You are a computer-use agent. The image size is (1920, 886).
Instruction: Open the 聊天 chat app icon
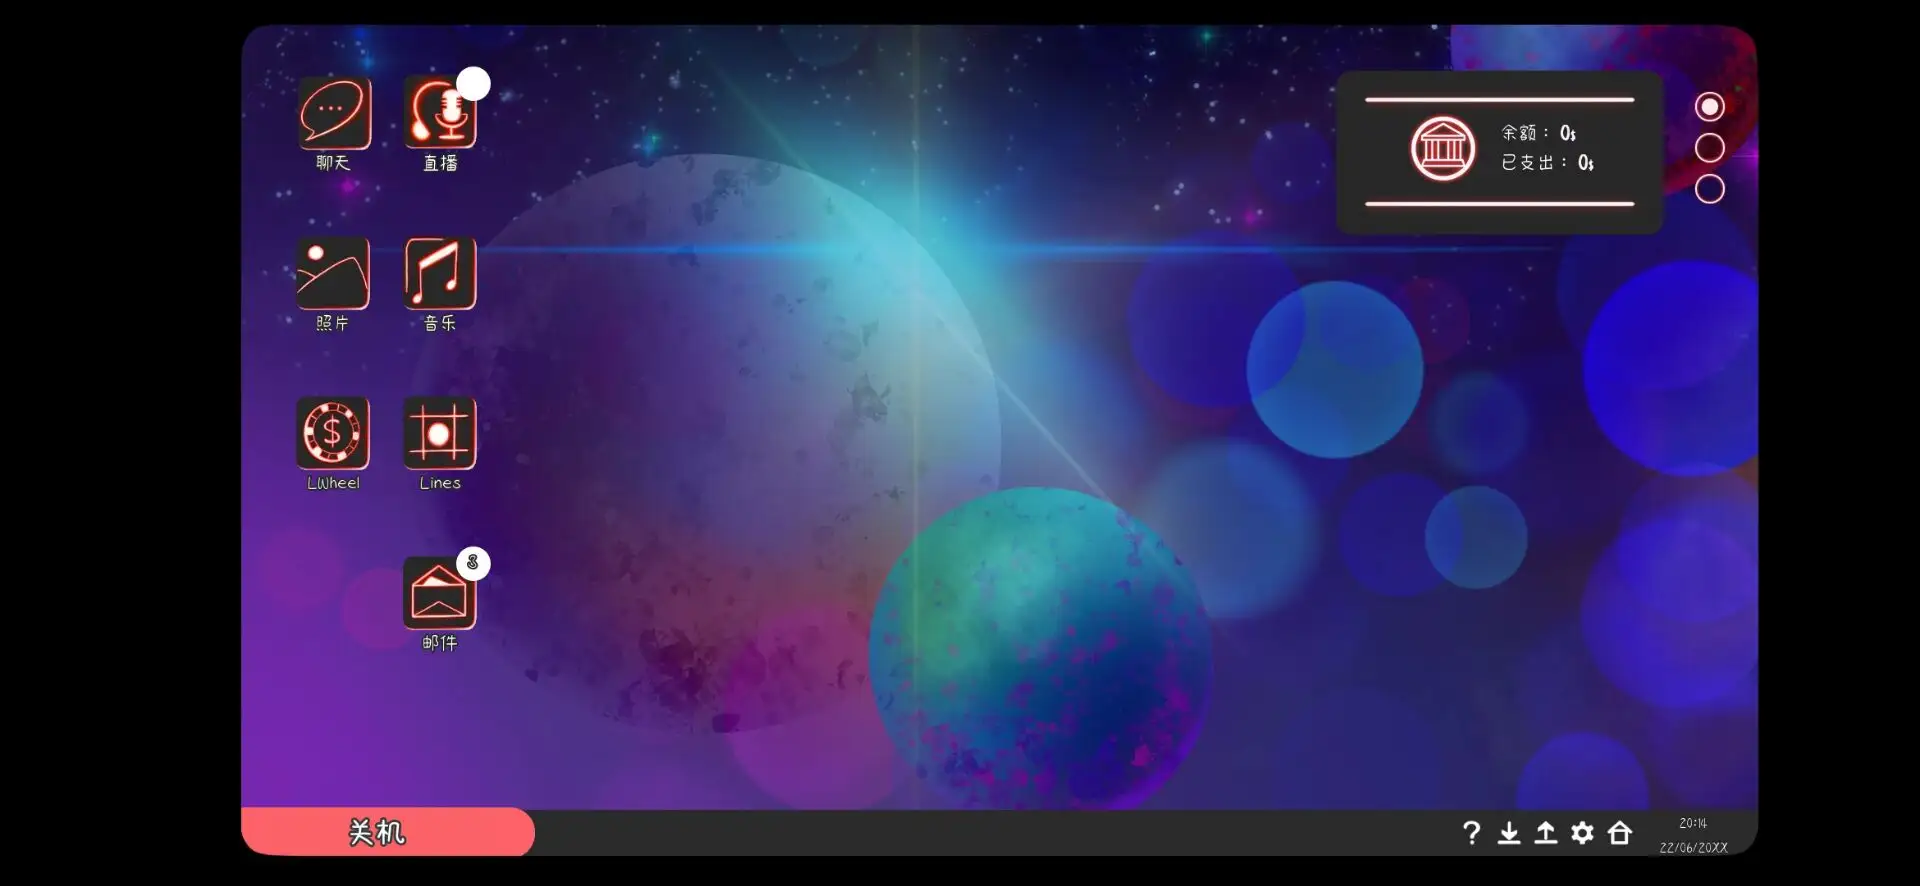coord(334,113)
